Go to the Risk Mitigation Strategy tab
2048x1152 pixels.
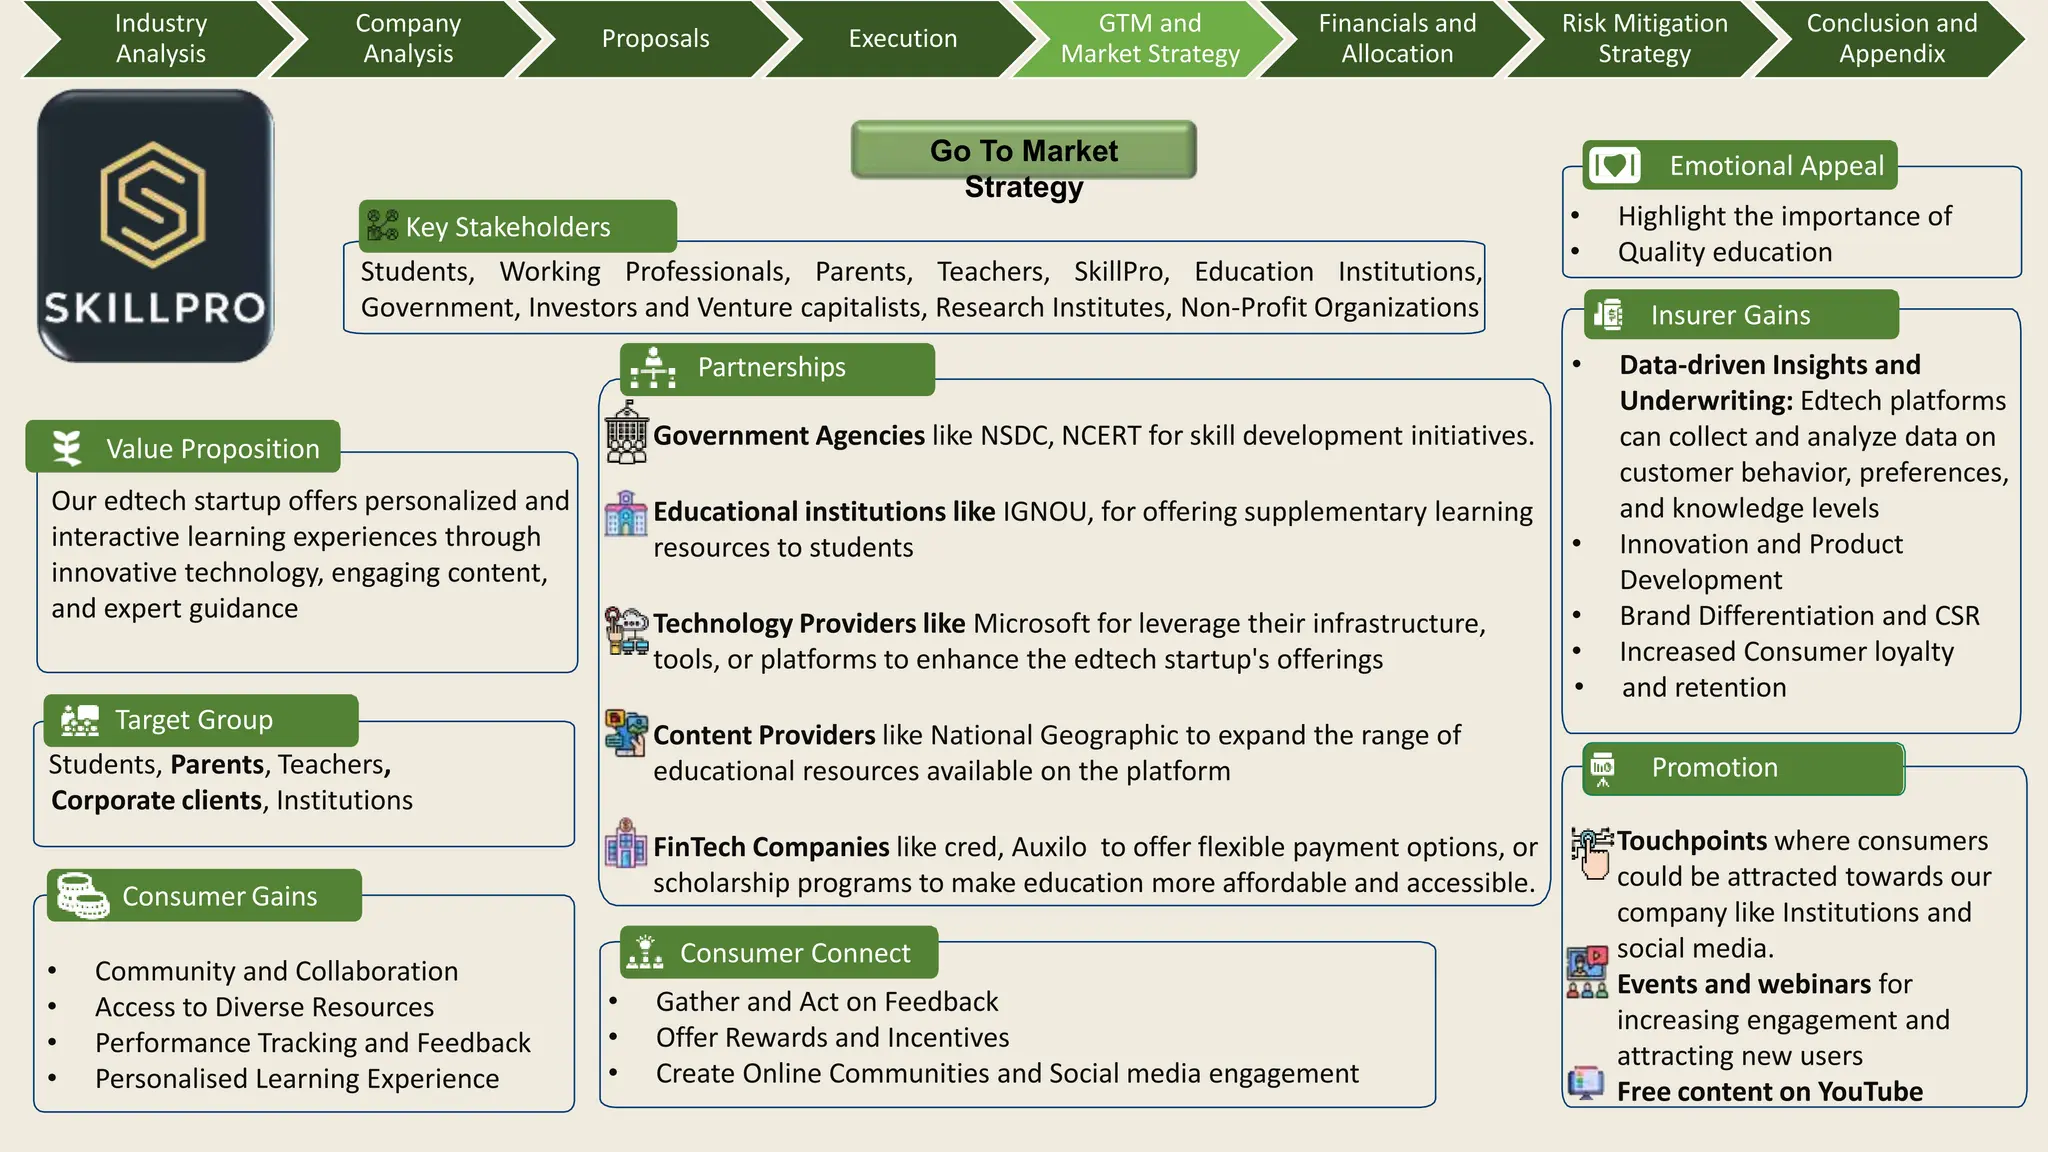tap(1644, 39)
